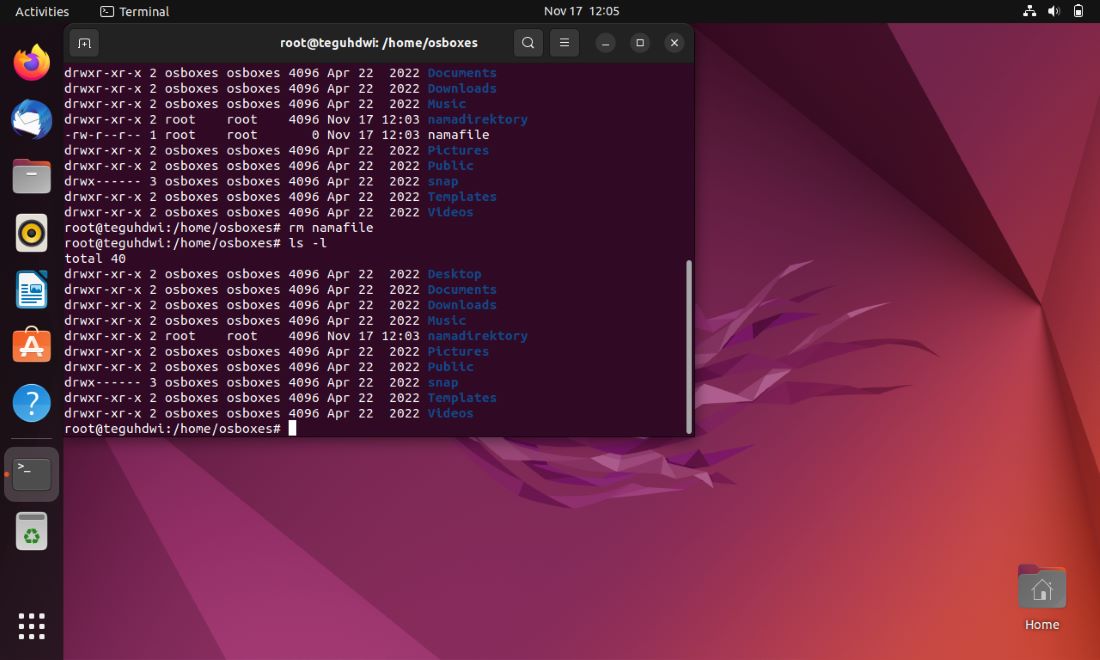Click 'Music' in the lower listing
The image size is (1100, 660).
pyautogui.click(x=446, y=321)
